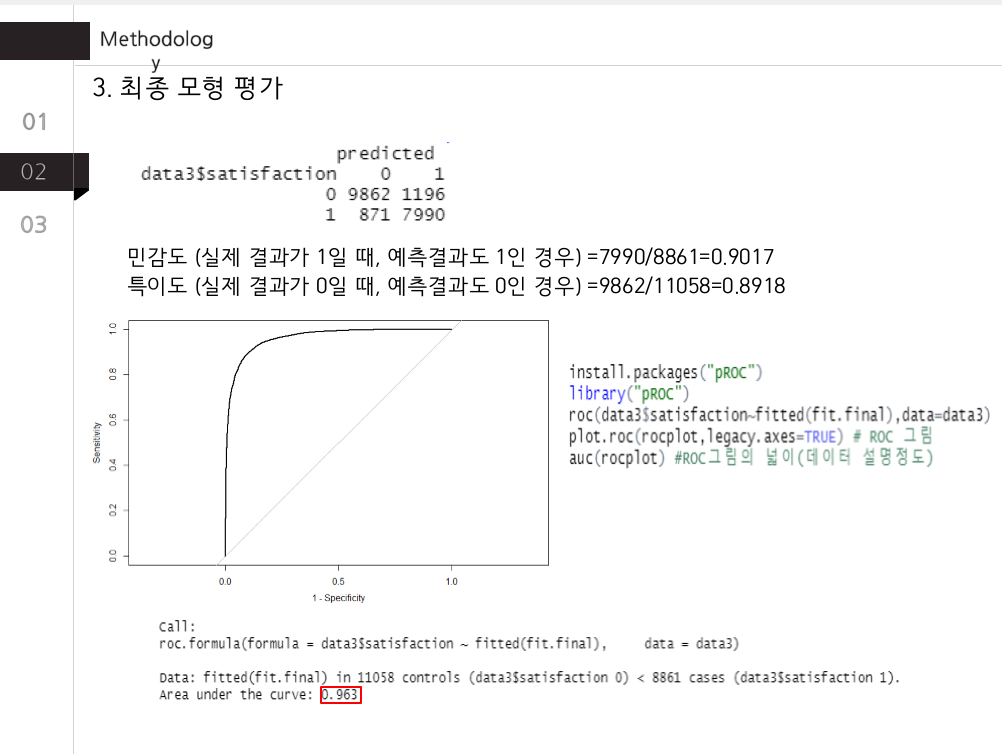Click the 0.5 tick label on x-axis
This screenshot has width=1002, height=754.
tap(338, 581)
